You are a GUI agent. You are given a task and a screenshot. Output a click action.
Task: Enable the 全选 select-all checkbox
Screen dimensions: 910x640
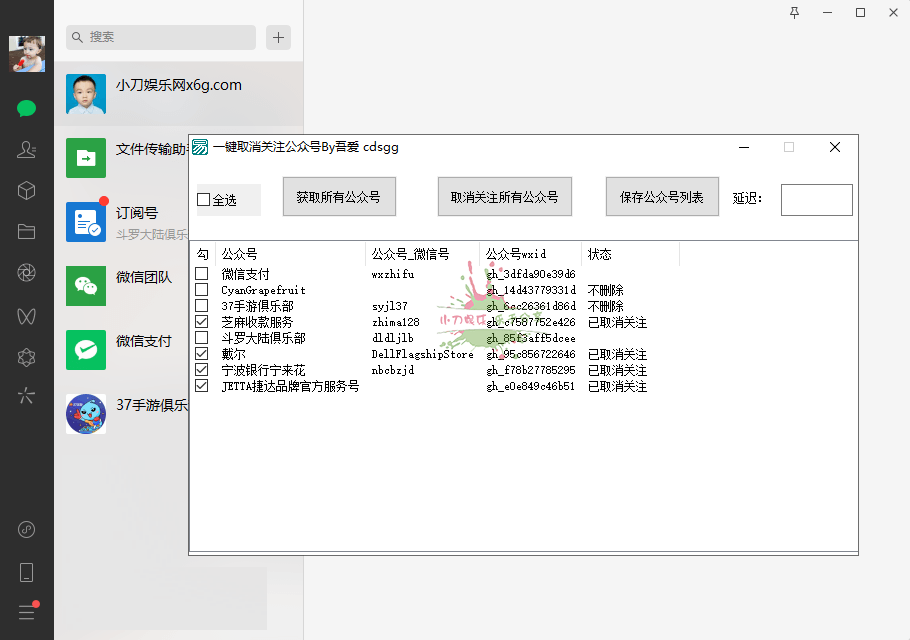coord(204,200)
